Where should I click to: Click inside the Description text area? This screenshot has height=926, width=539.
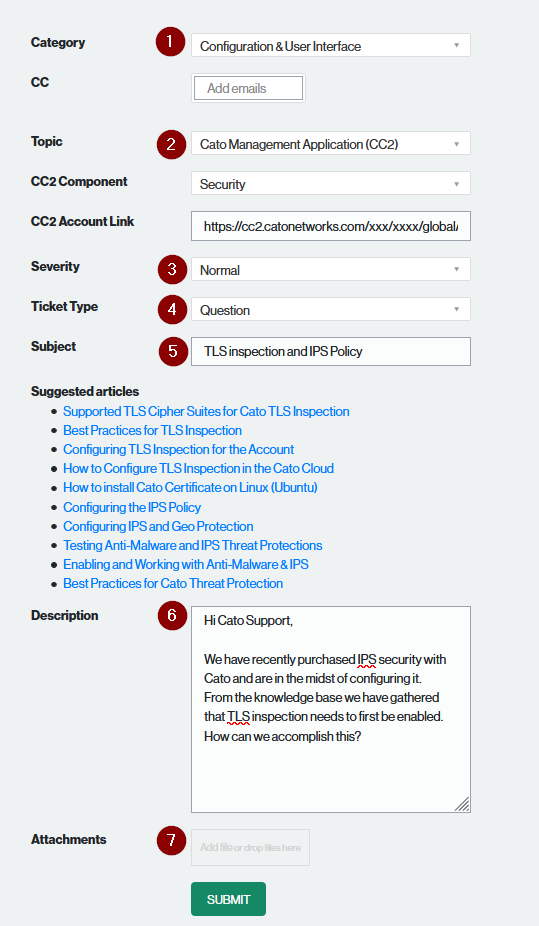[331, 709]
